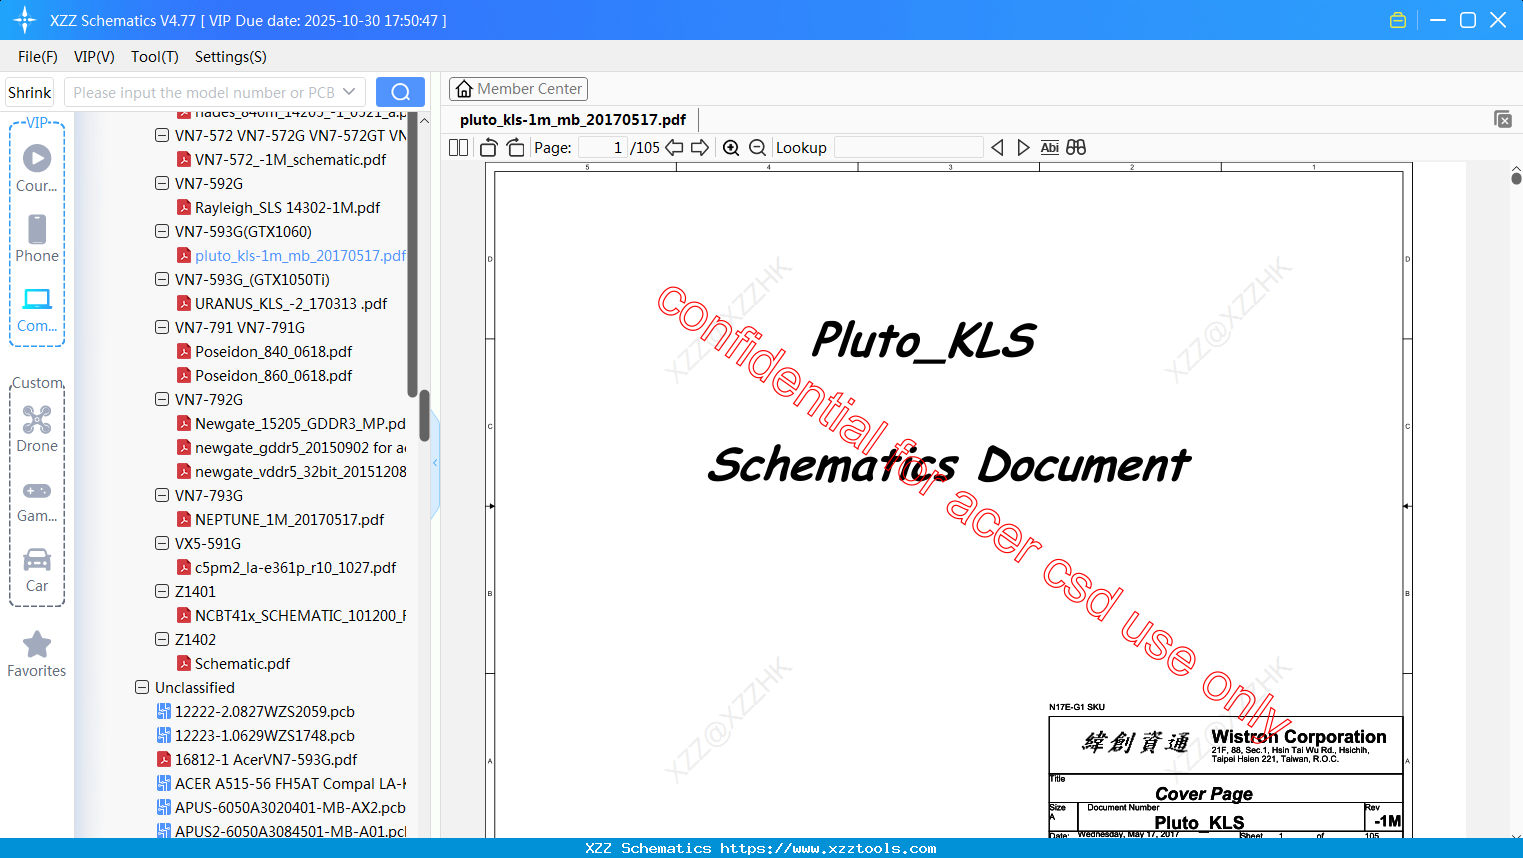1523x858 pixels.
Task: Toggle the side-by-side page view icon
Action: point(458,147)
